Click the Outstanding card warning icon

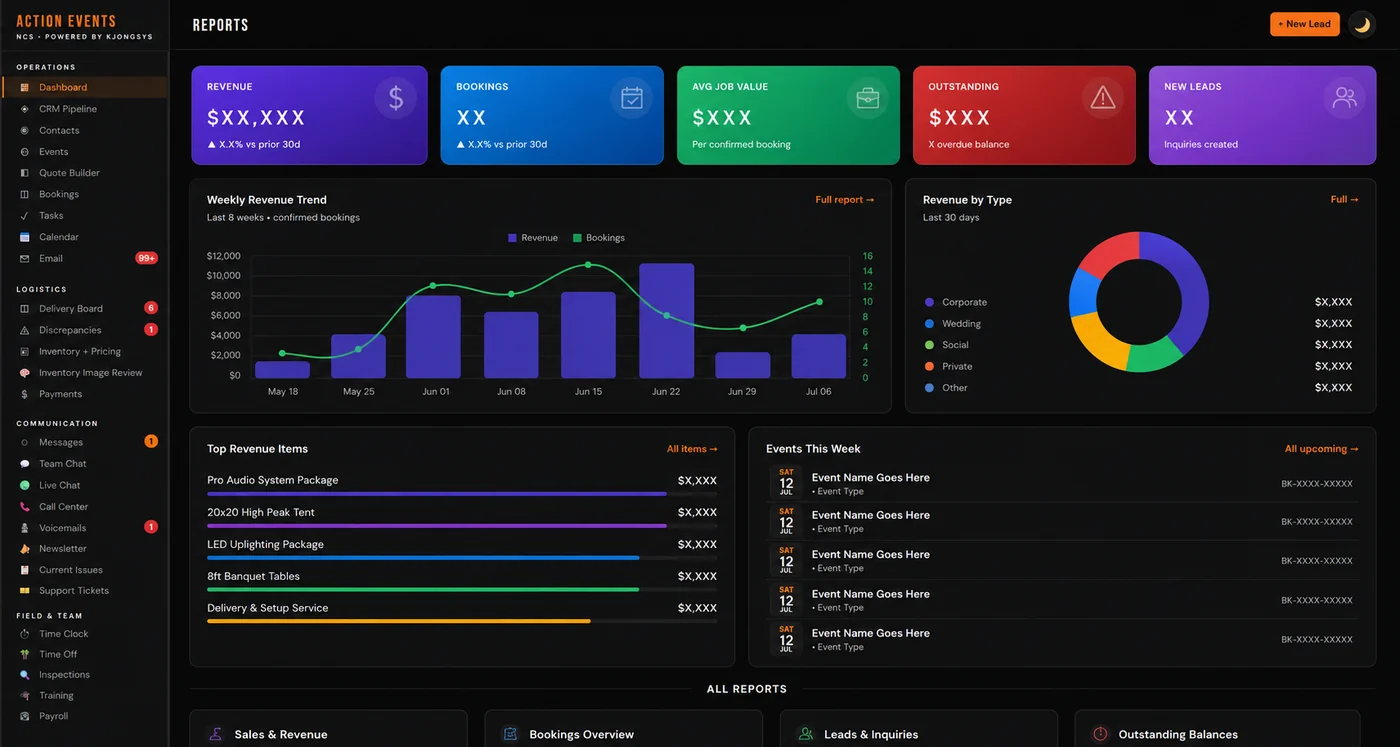1103,98
